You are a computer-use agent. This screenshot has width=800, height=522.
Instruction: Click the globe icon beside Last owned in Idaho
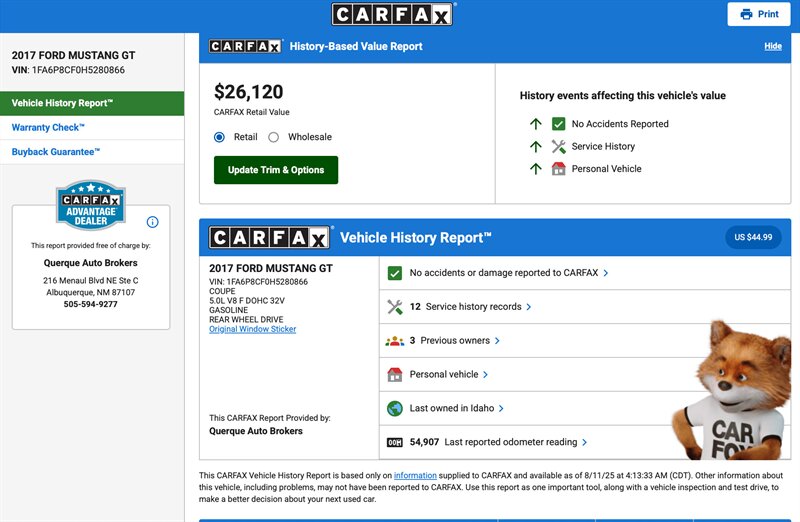coord(394,409)
